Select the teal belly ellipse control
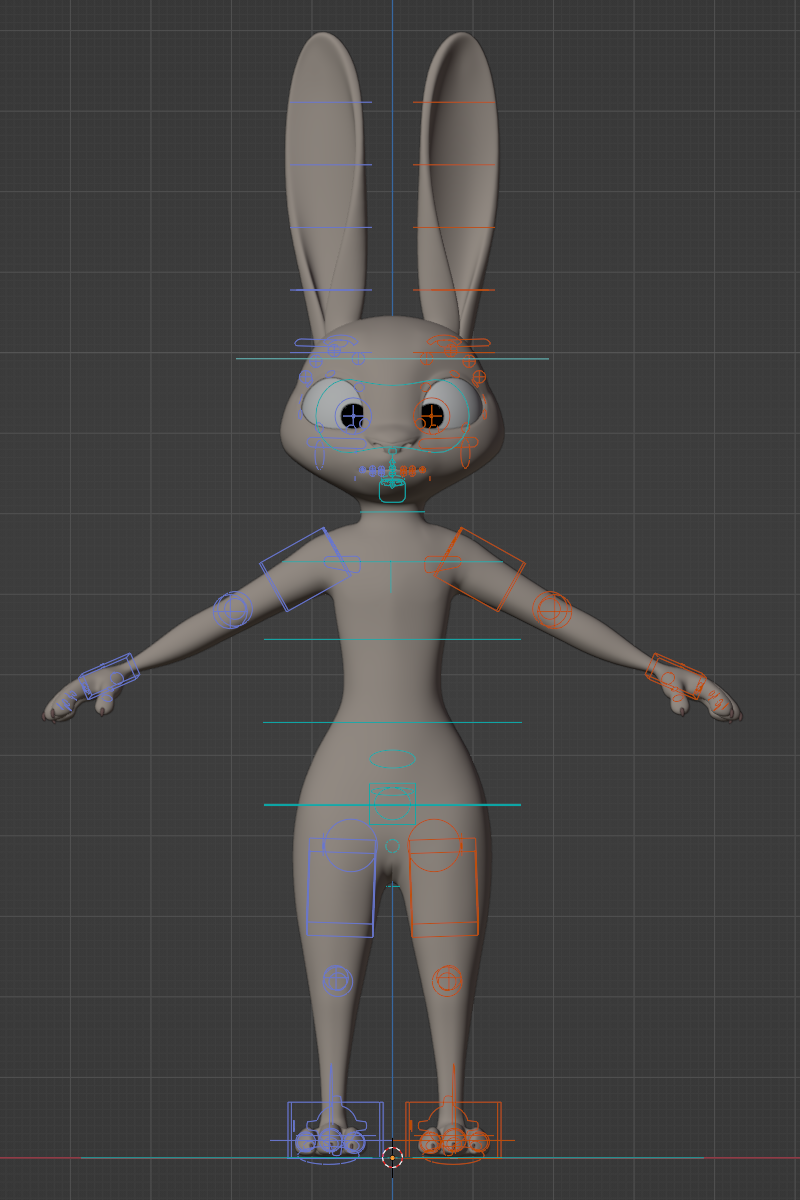Viewport: 800px width, 1200px height. pos(392,759)
